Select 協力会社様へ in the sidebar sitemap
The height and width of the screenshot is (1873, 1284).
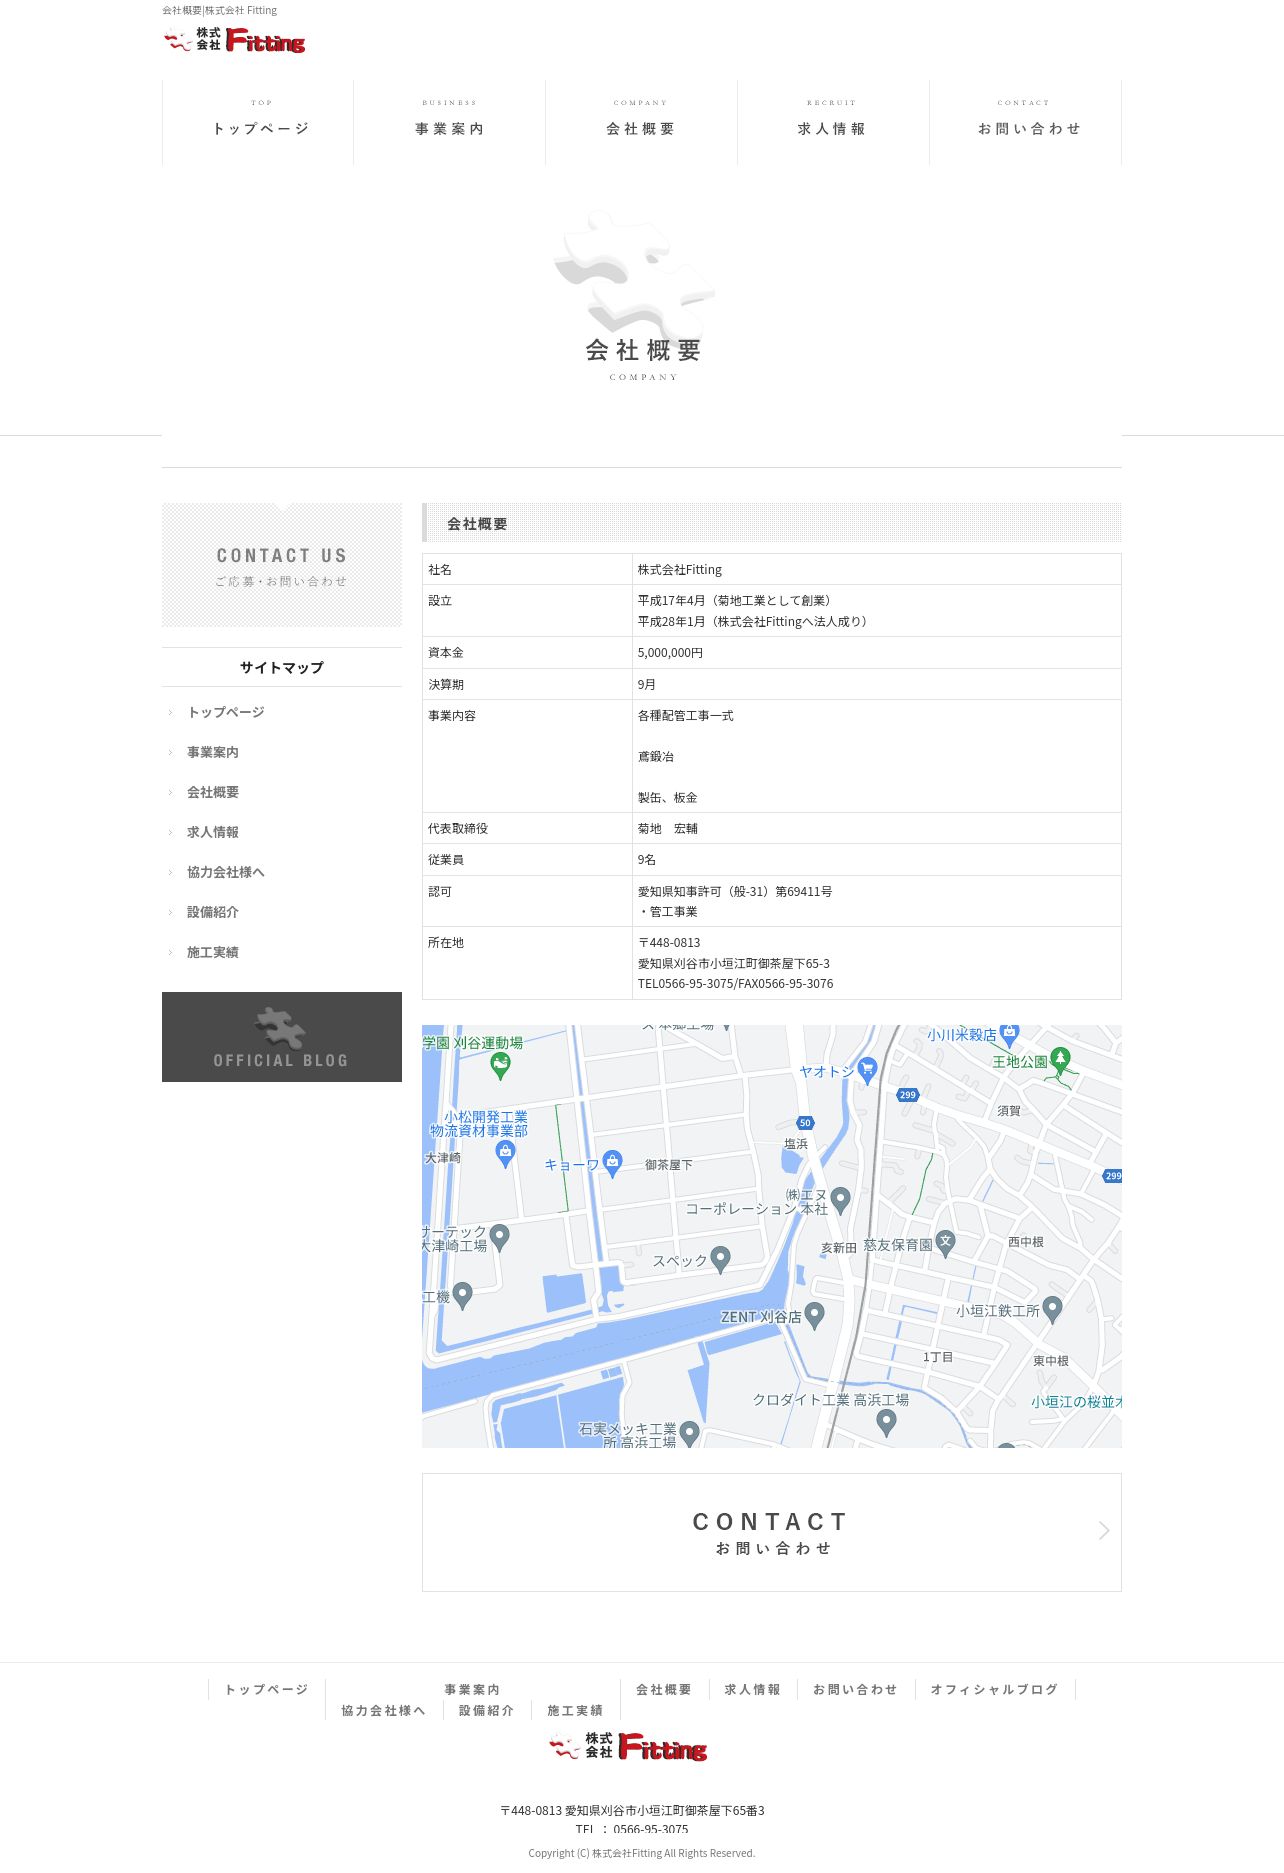click(226, 872)
